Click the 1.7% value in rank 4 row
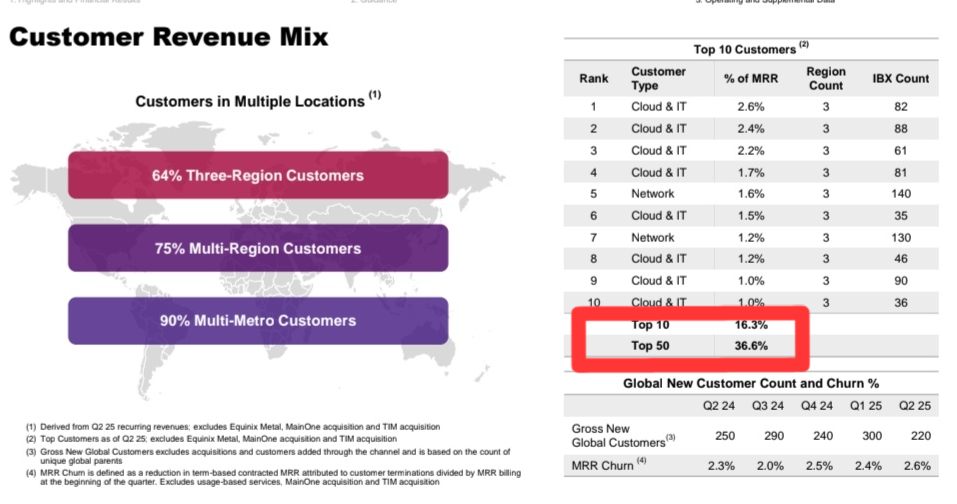 (x=751, y=173)
